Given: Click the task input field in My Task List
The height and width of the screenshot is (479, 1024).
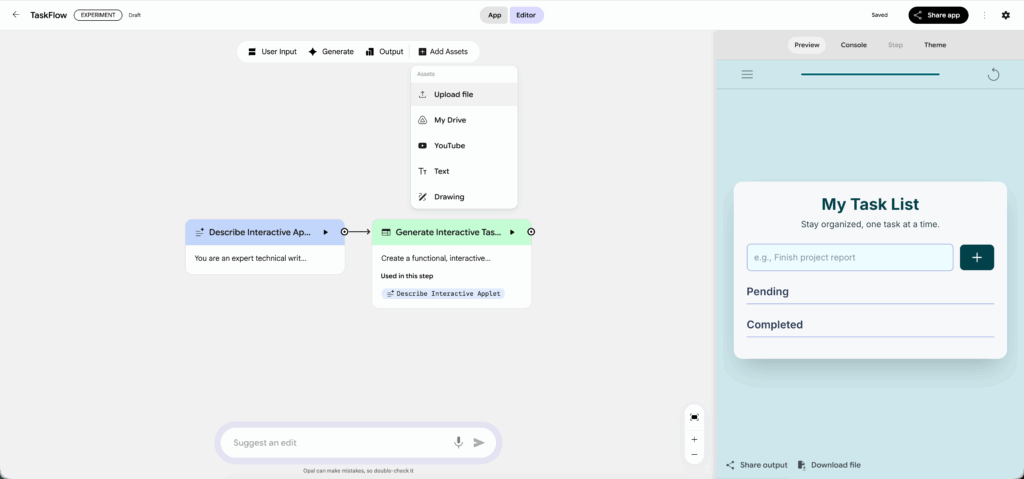Looking at the screenshot, I should [849, 257].
